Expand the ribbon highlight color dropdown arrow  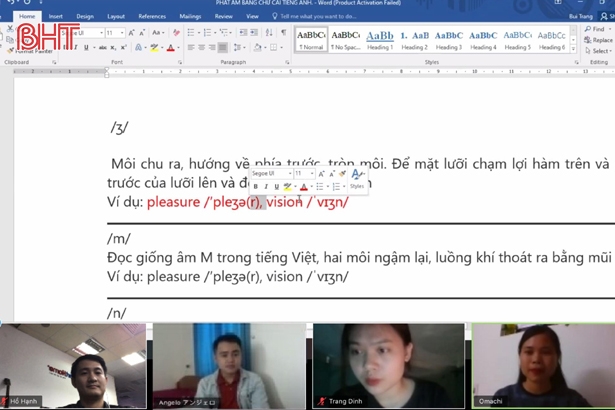pyautogui.click(x=162, y=48)
